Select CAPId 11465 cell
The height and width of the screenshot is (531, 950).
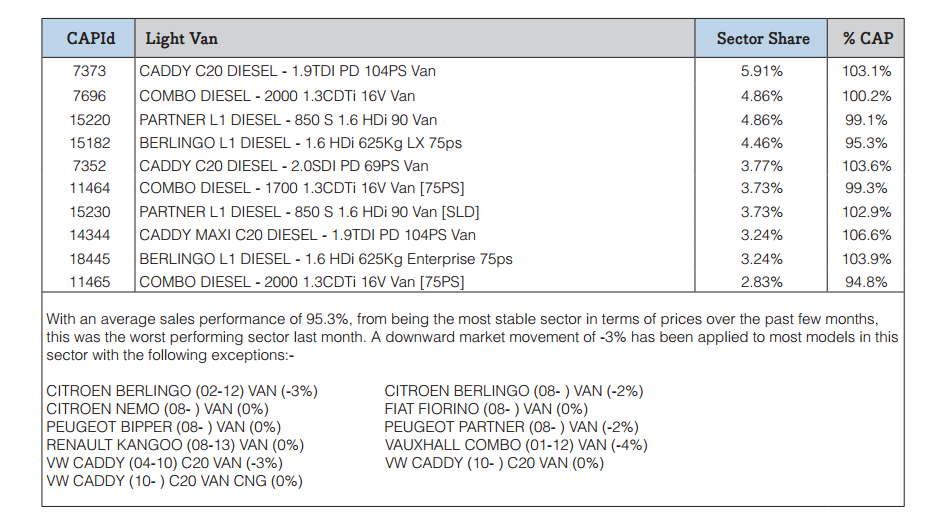tap(90, 282)
